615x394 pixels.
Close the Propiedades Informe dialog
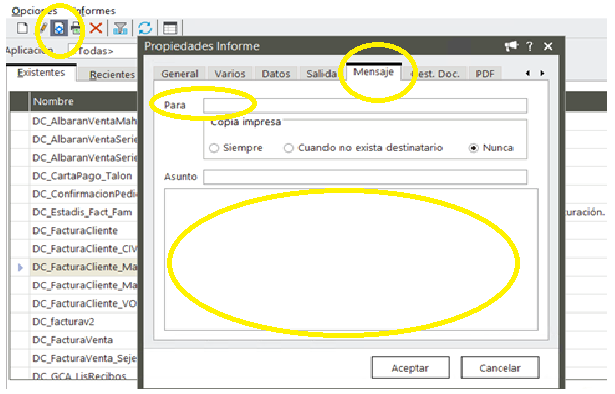(548, 46)
